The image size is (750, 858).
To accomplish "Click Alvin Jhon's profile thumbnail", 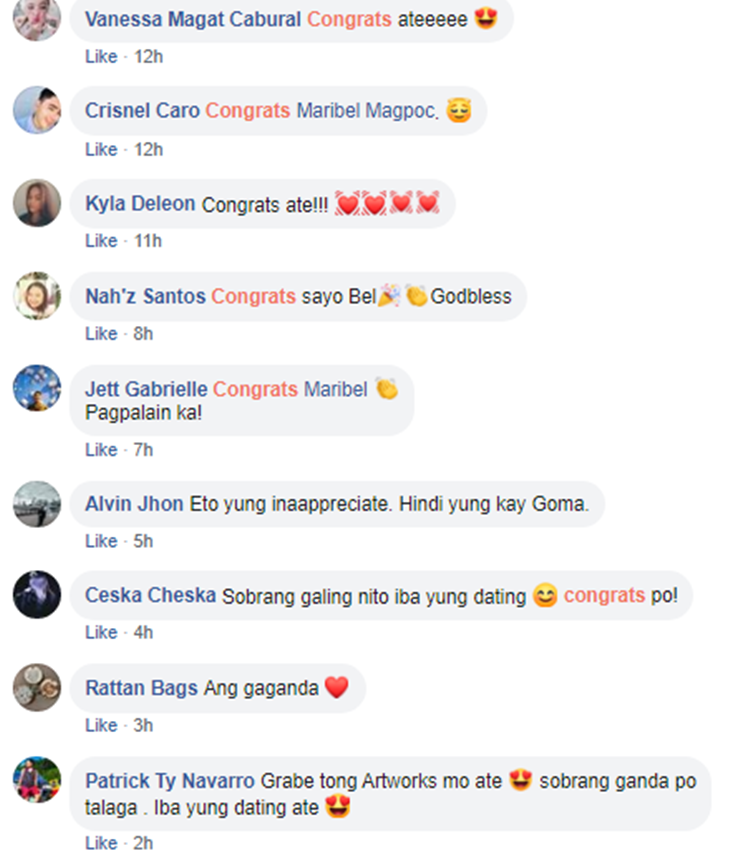I will click(37, 504).
